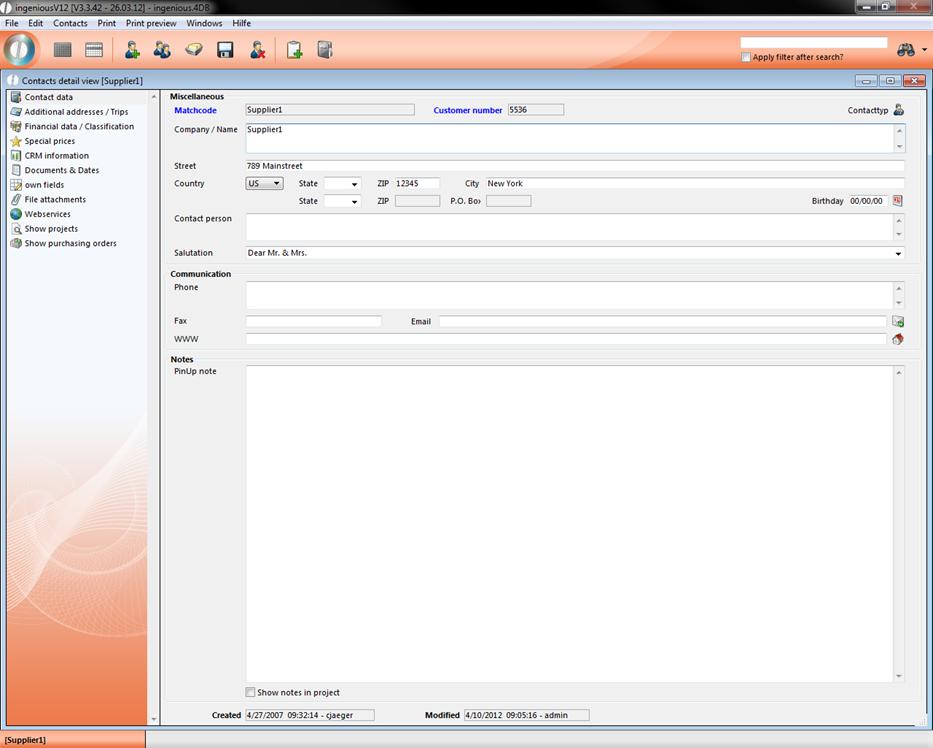933x748 pixels.
Task: Enable 'Apply filter after search?' checkbox
Action: [746, 58]
